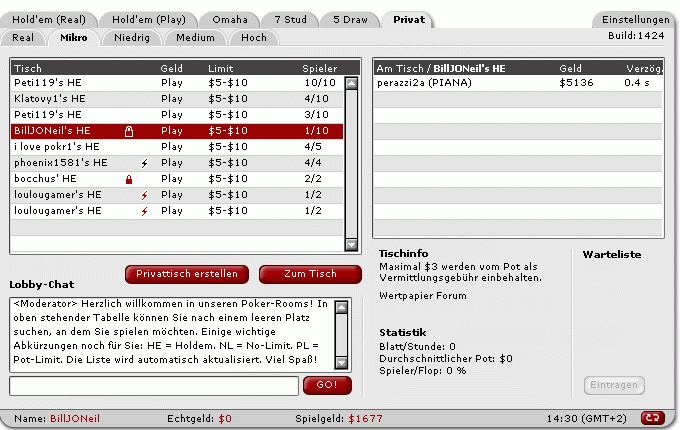Click the refresh icon in the status bar
The height and width of the screenshot is (430, 680).
point(653,418)
